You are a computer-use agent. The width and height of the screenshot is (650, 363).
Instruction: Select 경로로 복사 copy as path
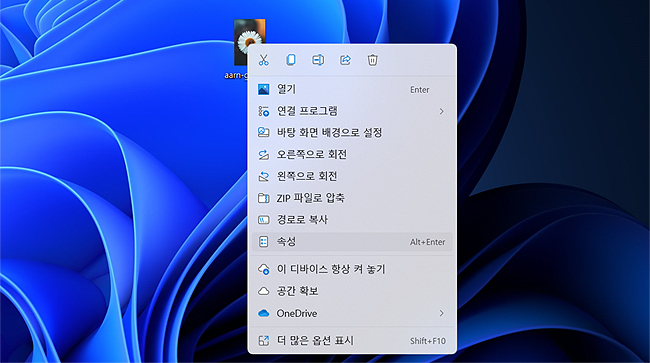(352, 220)
